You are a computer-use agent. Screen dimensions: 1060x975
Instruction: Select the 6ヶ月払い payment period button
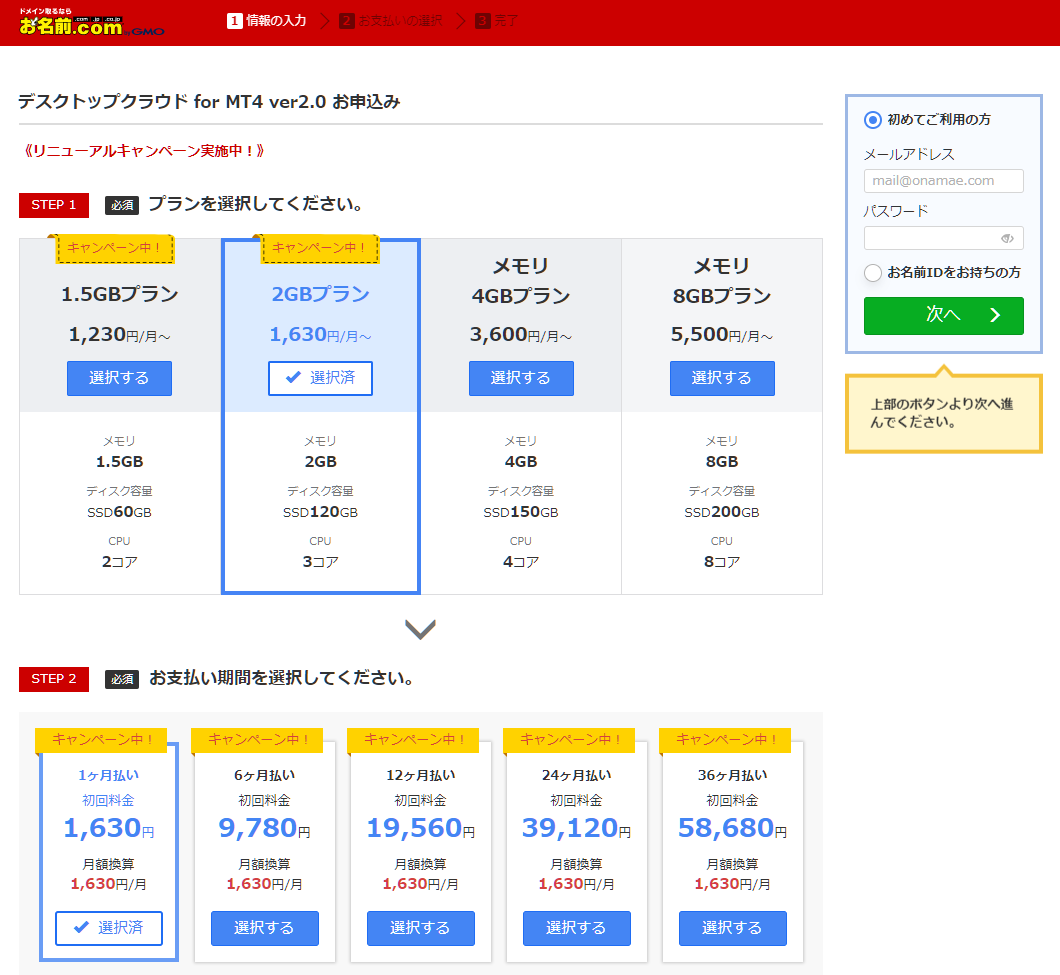pos(264,928)
